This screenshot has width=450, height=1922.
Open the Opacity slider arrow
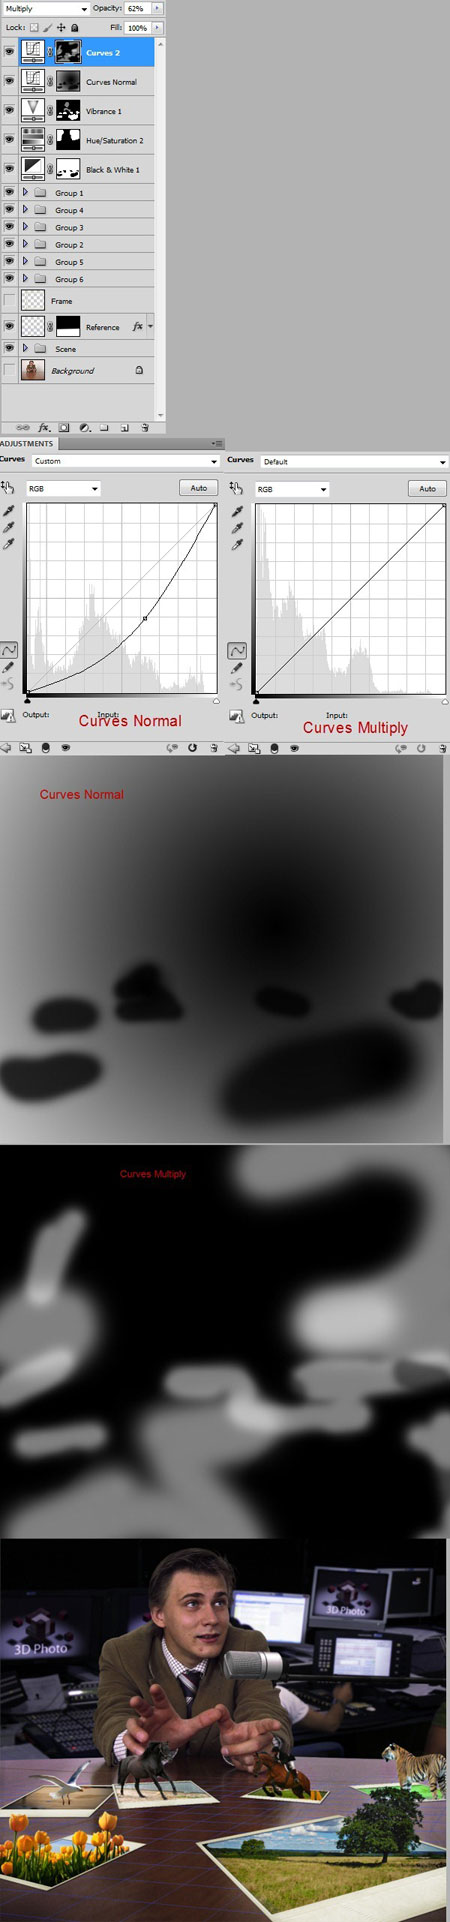click(157, 8)
